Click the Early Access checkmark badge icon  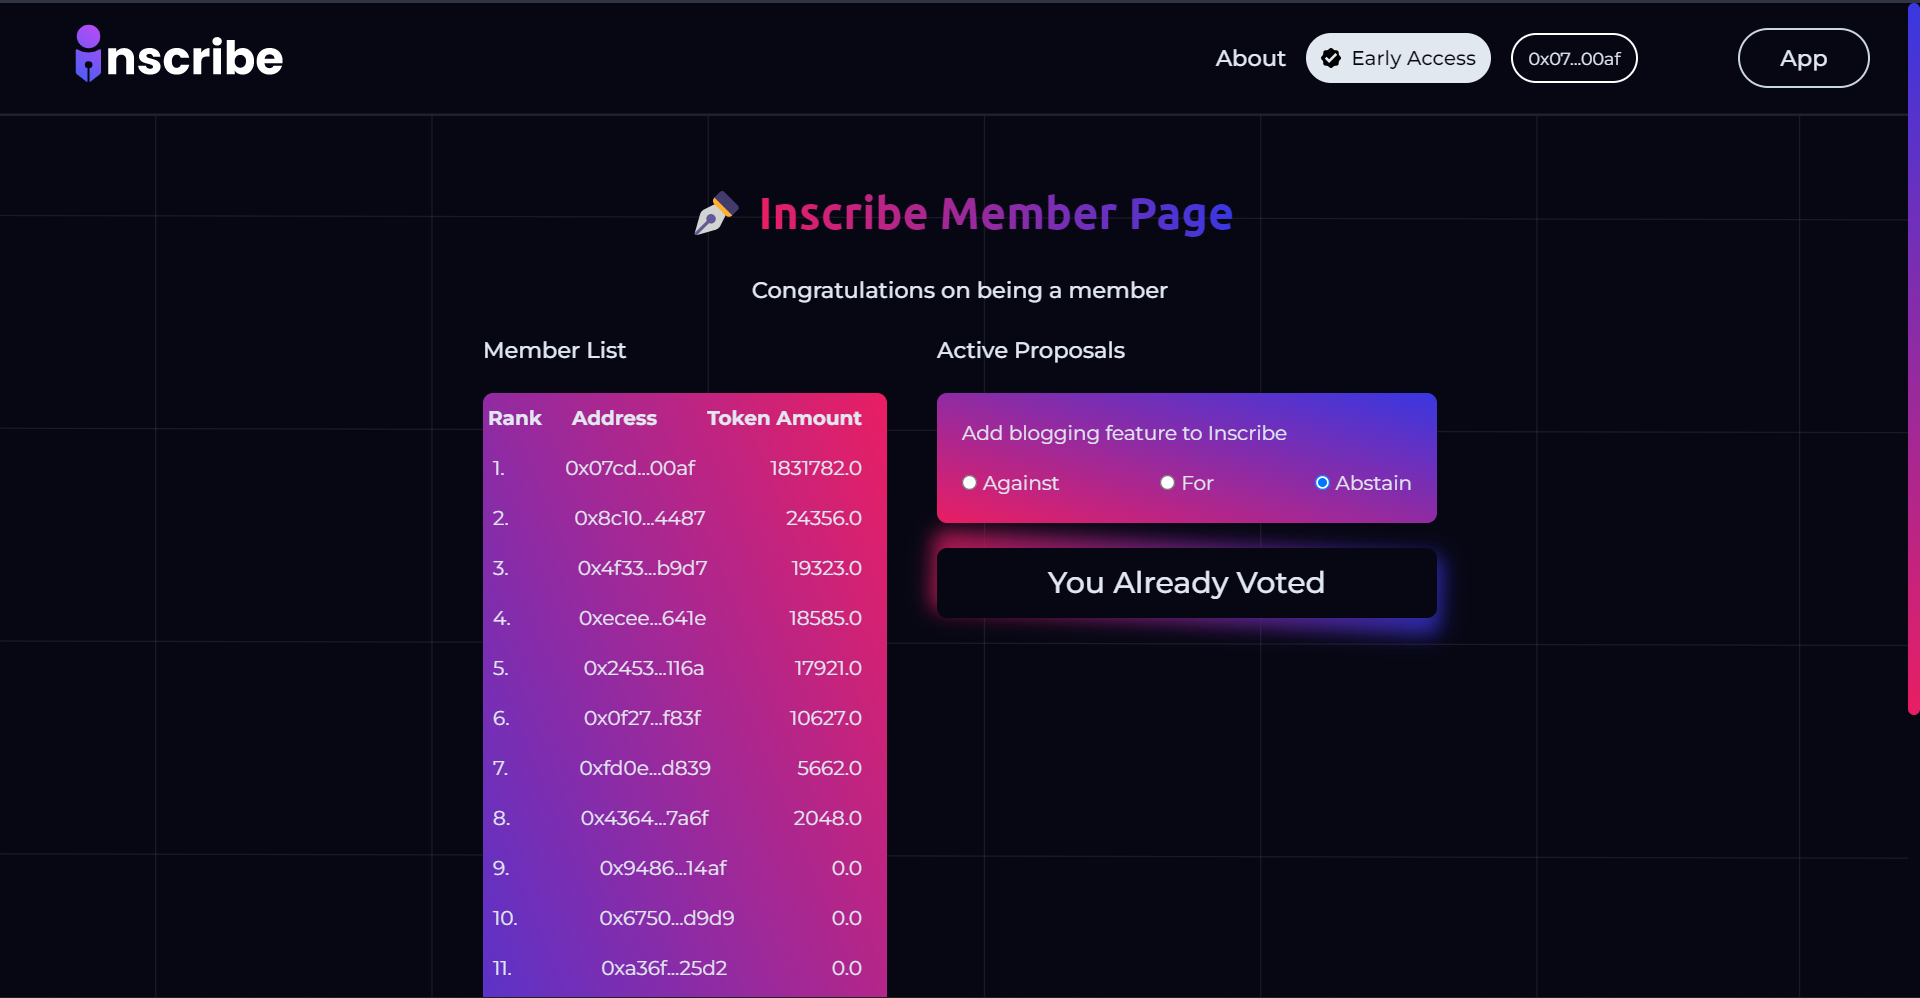[x=1331, y=58]
